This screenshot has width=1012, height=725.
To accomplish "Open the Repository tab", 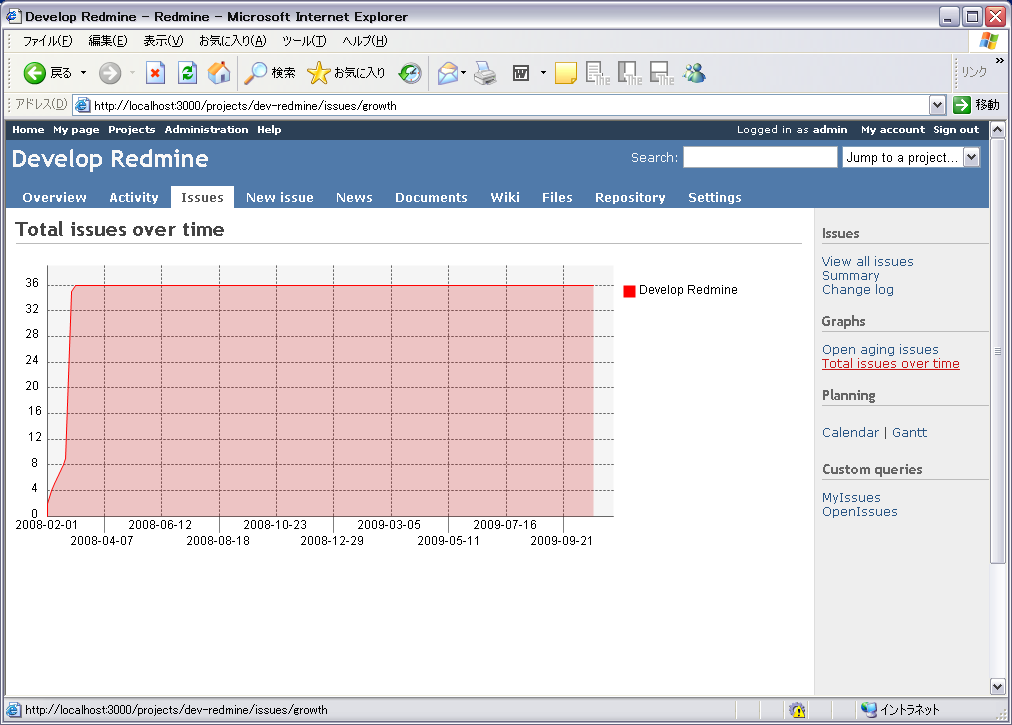I will (x=630, y=198).
